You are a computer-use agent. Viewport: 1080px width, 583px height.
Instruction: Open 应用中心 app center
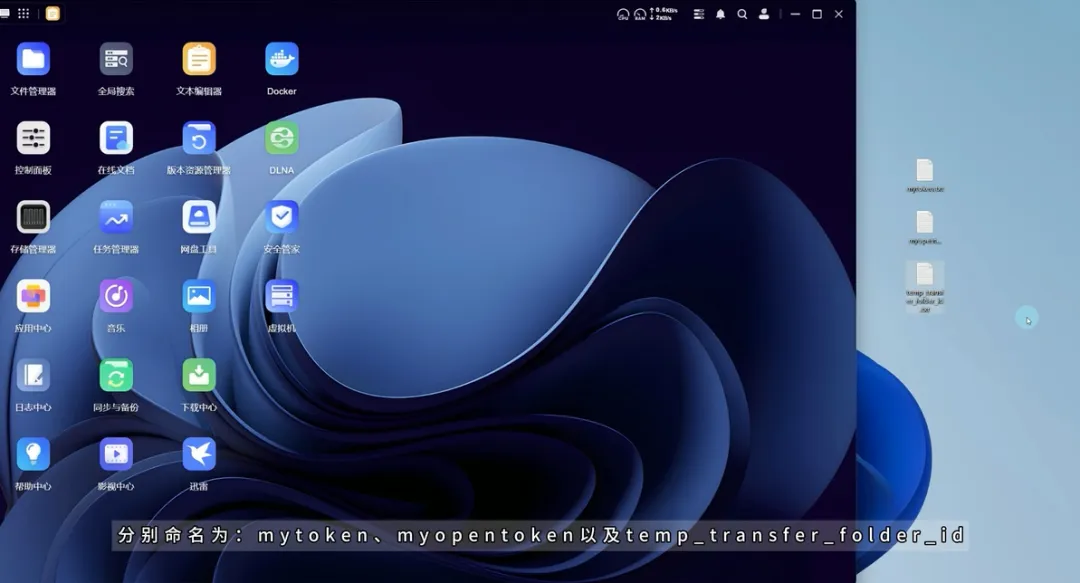point(33,297)
